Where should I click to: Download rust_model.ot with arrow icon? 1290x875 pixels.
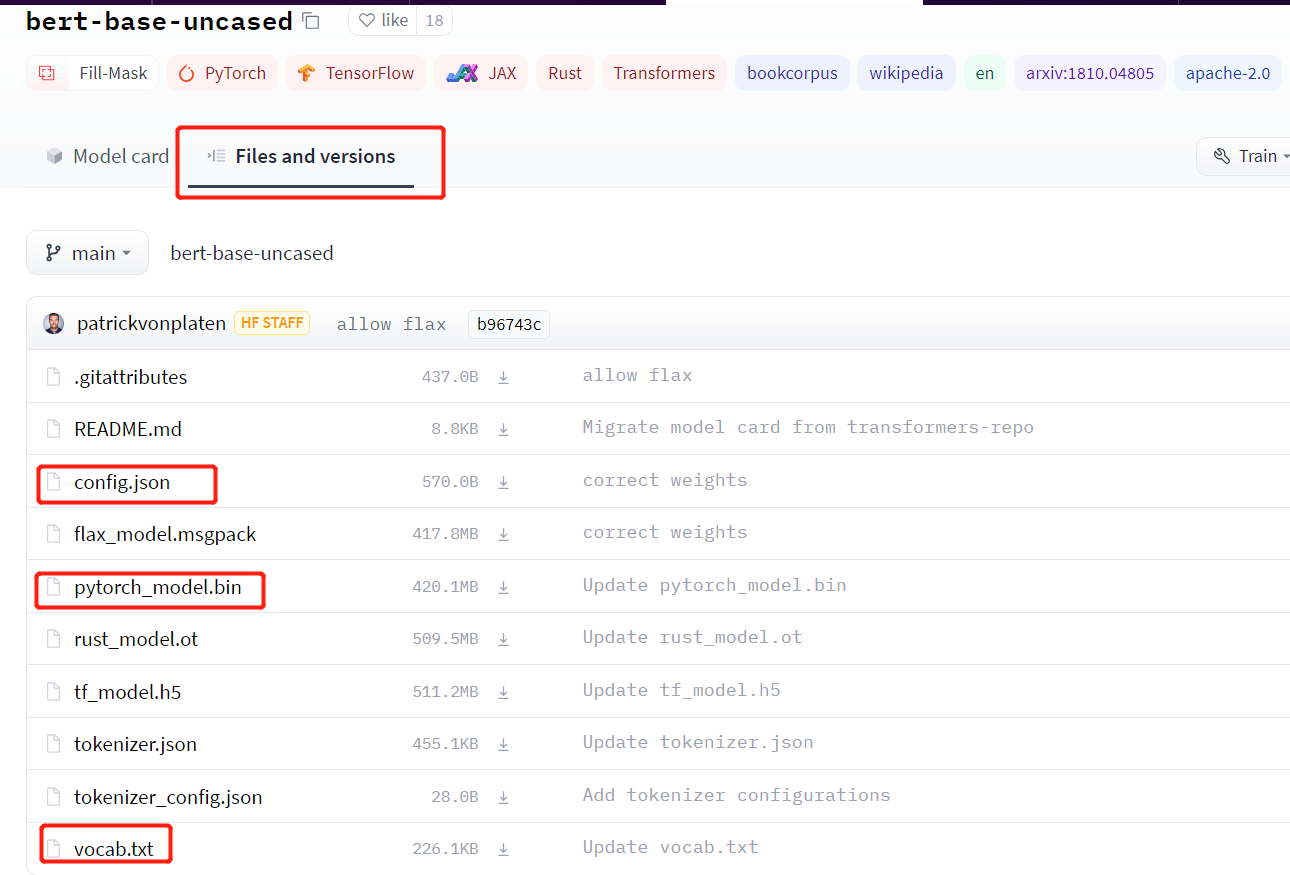click(504, 639)
